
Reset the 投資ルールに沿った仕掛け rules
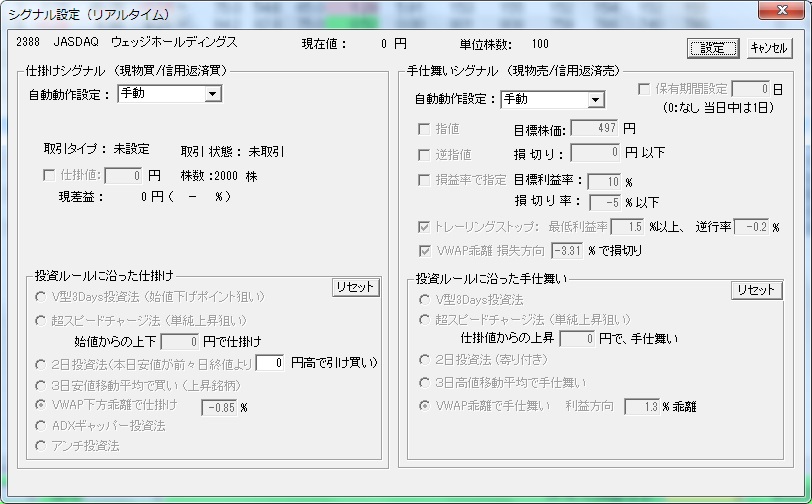(355, 287)
